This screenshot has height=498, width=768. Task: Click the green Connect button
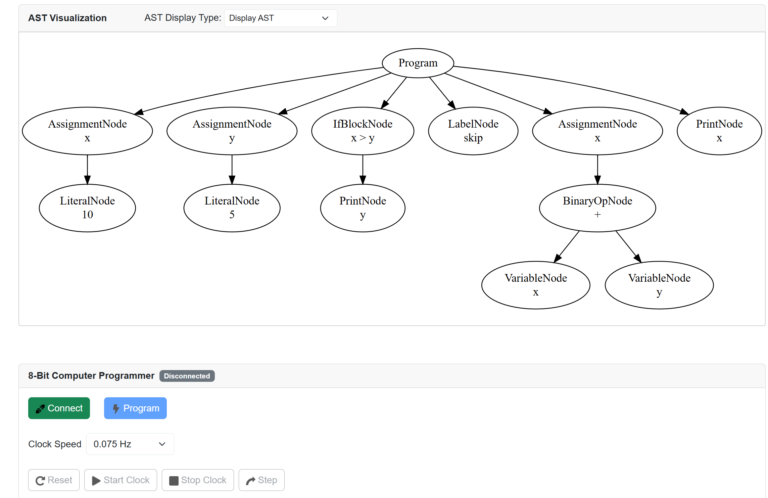[x=59, y=408]
